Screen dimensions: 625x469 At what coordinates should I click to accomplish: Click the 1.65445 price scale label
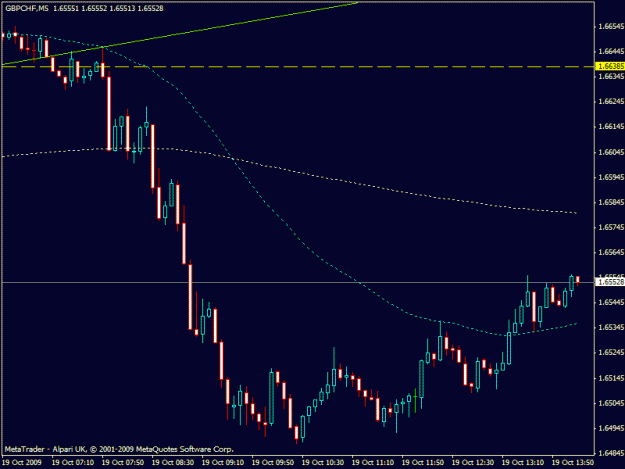click(611, 302)
